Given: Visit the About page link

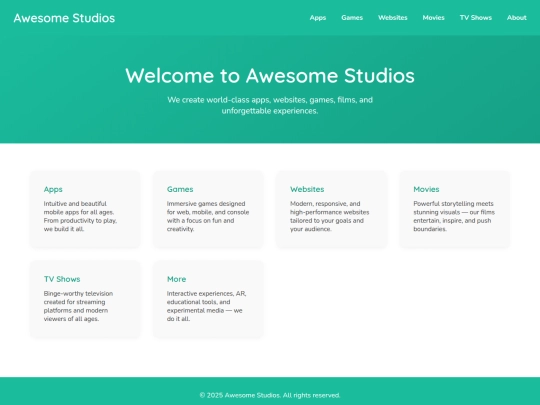Looking at the screenshot, I should (517, 18).
